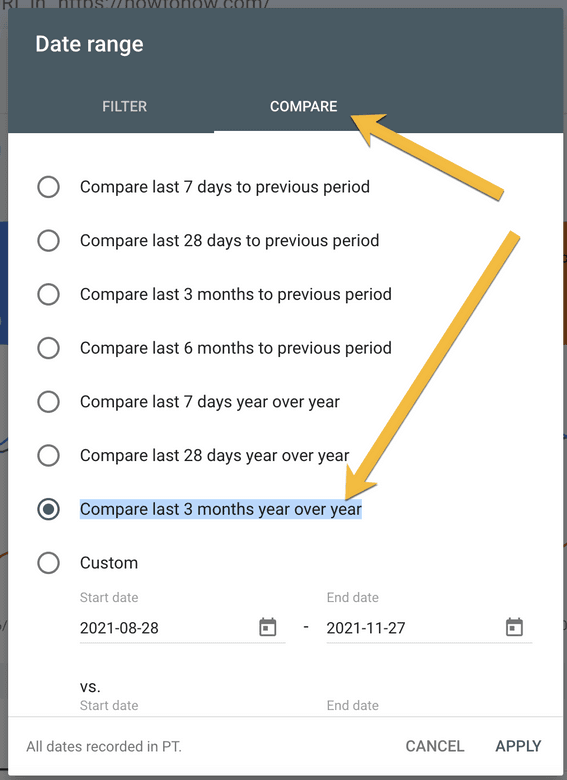Click the 'Date range' dialog title

90,44
